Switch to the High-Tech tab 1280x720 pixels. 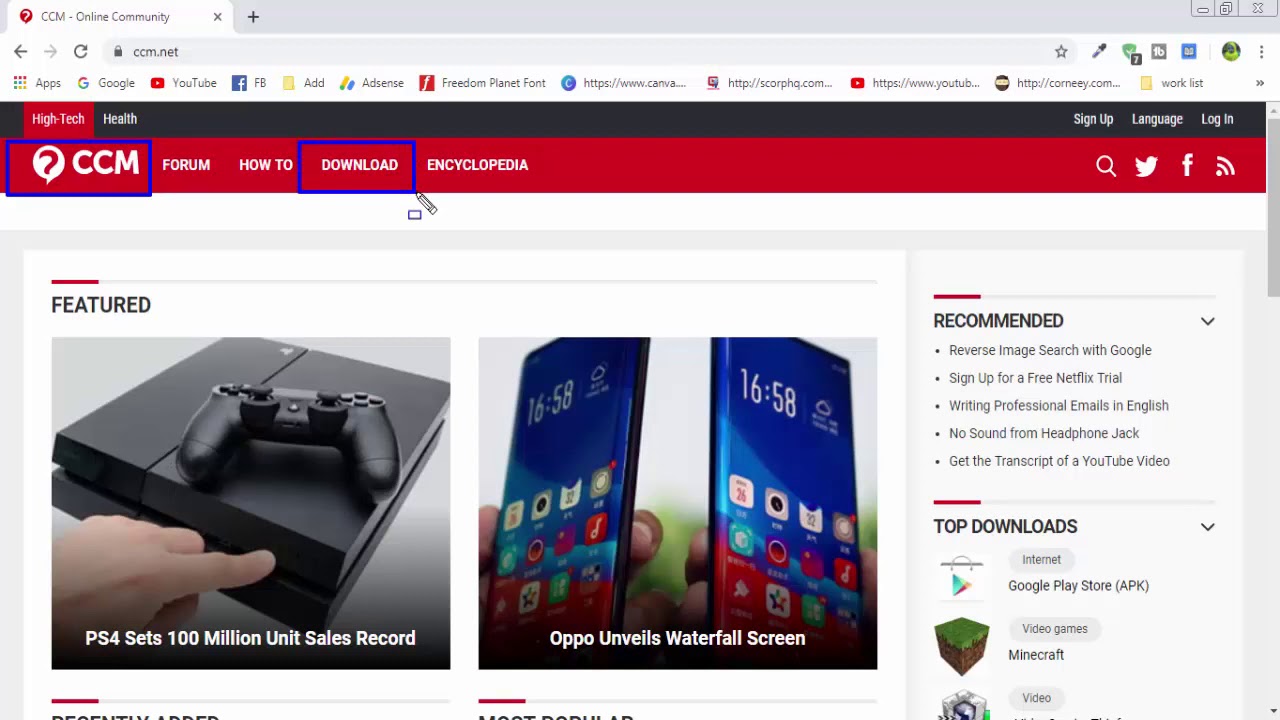58,119
